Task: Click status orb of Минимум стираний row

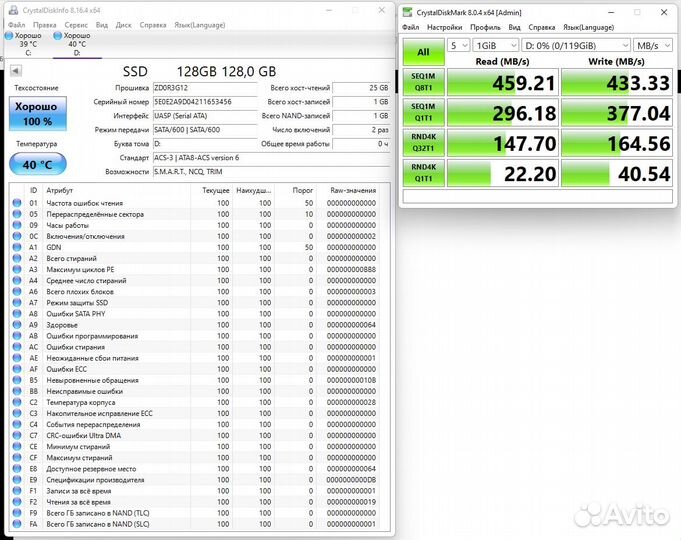Action: [17, 447]
